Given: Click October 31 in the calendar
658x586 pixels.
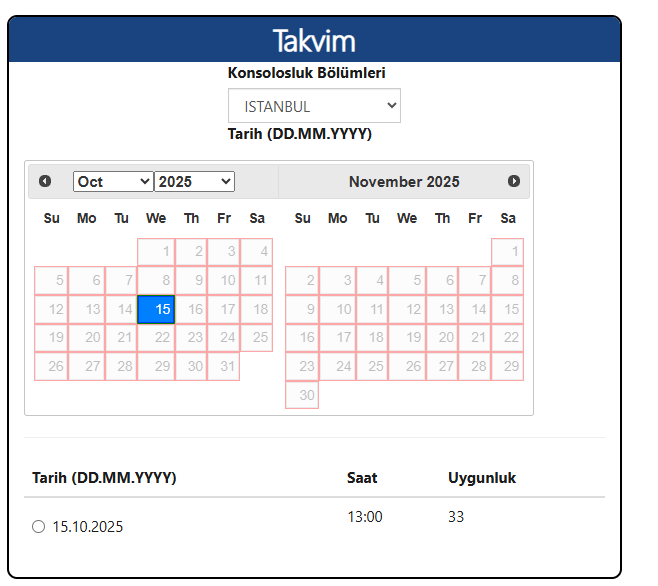Looking at the screenshot, I should point(224,366).
